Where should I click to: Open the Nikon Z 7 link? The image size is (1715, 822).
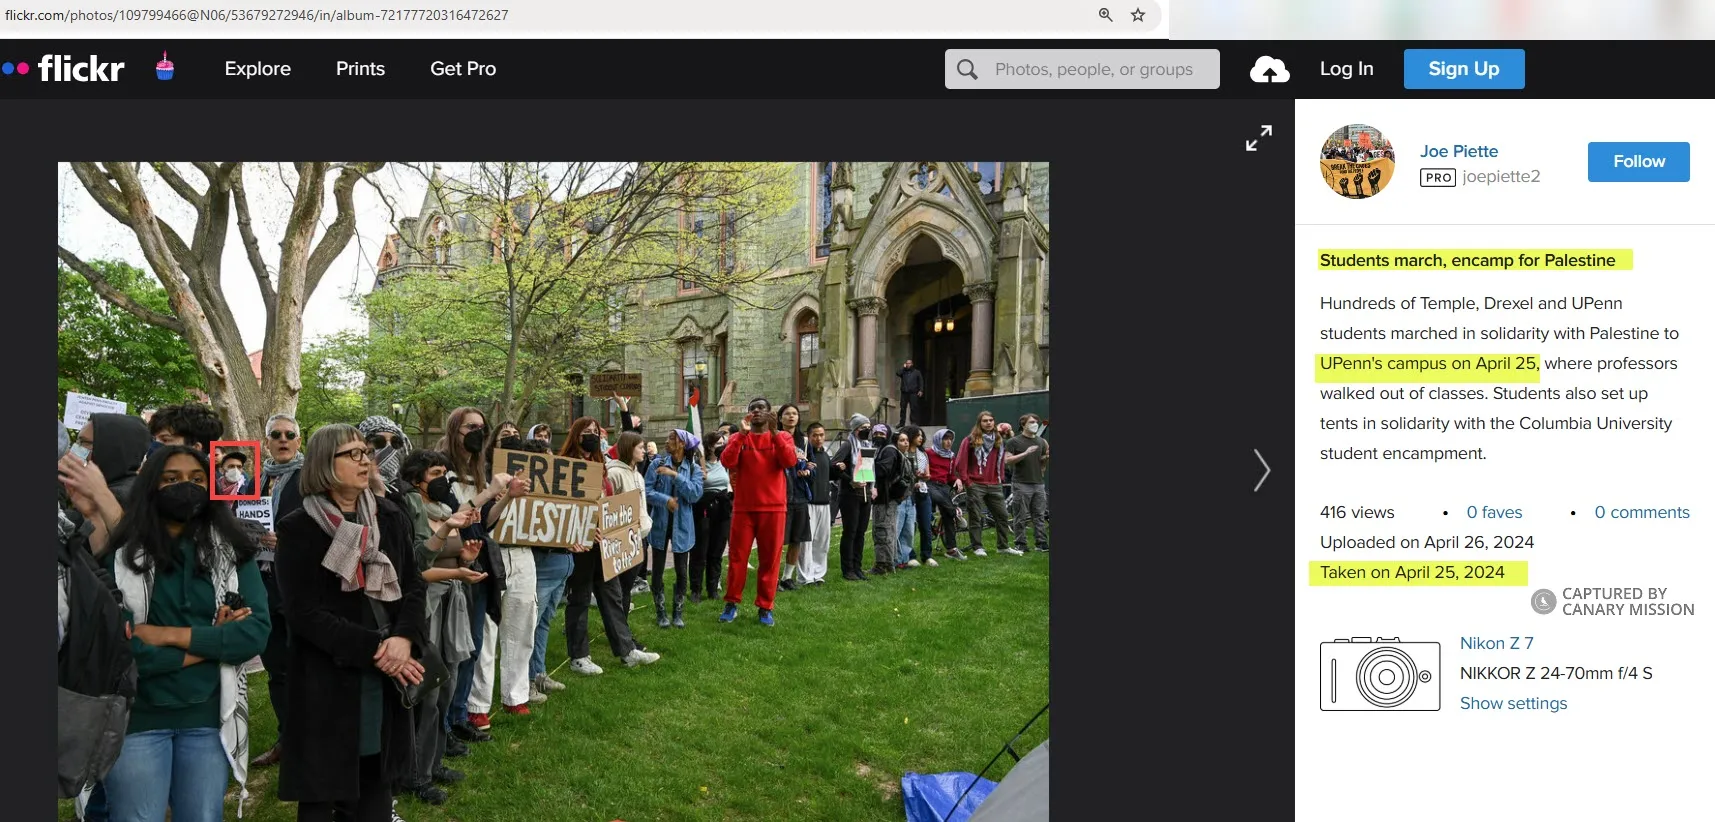tap(1496, 643)
